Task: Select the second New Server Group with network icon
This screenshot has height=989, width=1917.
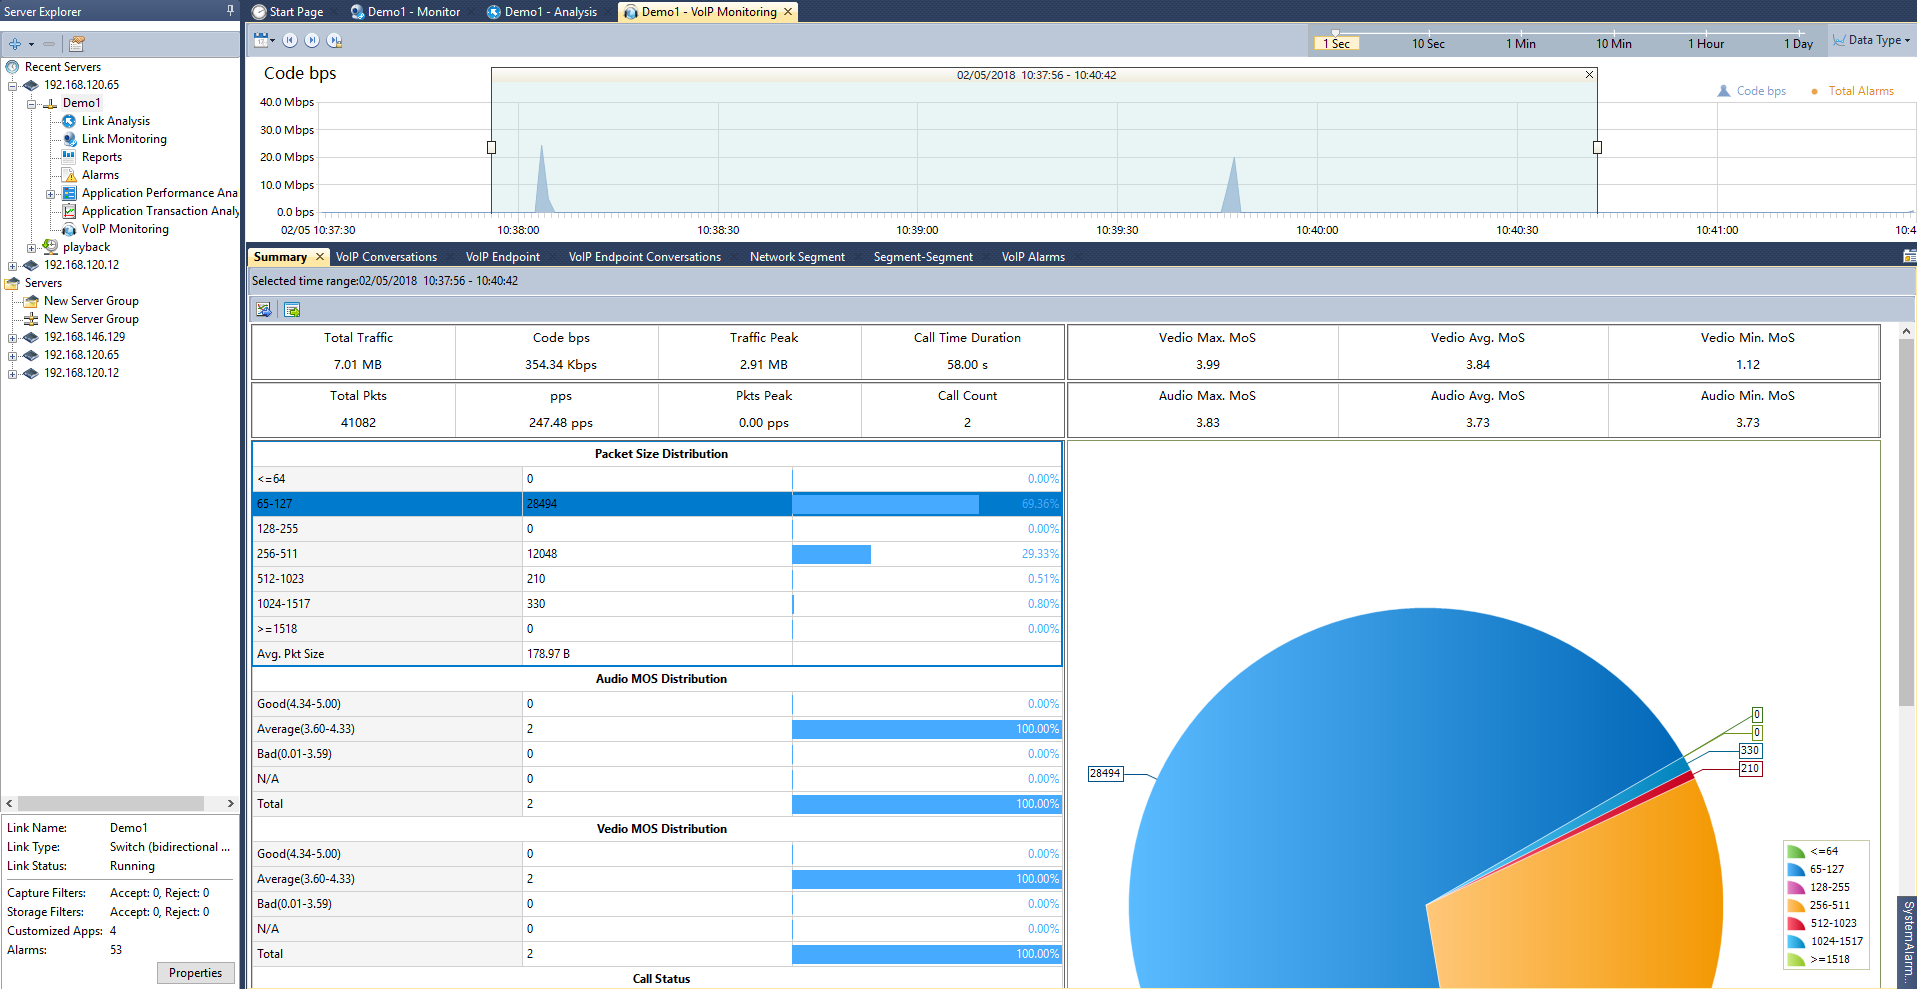Action: (x=91, y=319)
